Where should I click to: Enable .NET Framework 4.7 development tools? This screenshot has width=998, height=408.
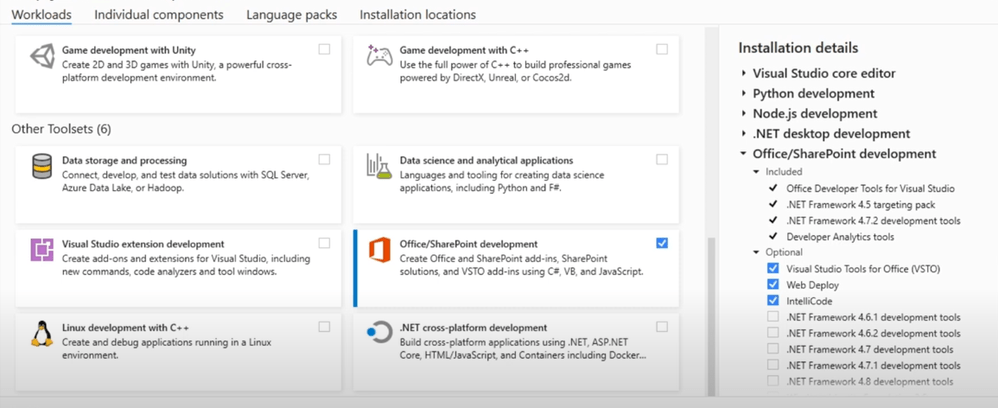[x=773, y=349]
